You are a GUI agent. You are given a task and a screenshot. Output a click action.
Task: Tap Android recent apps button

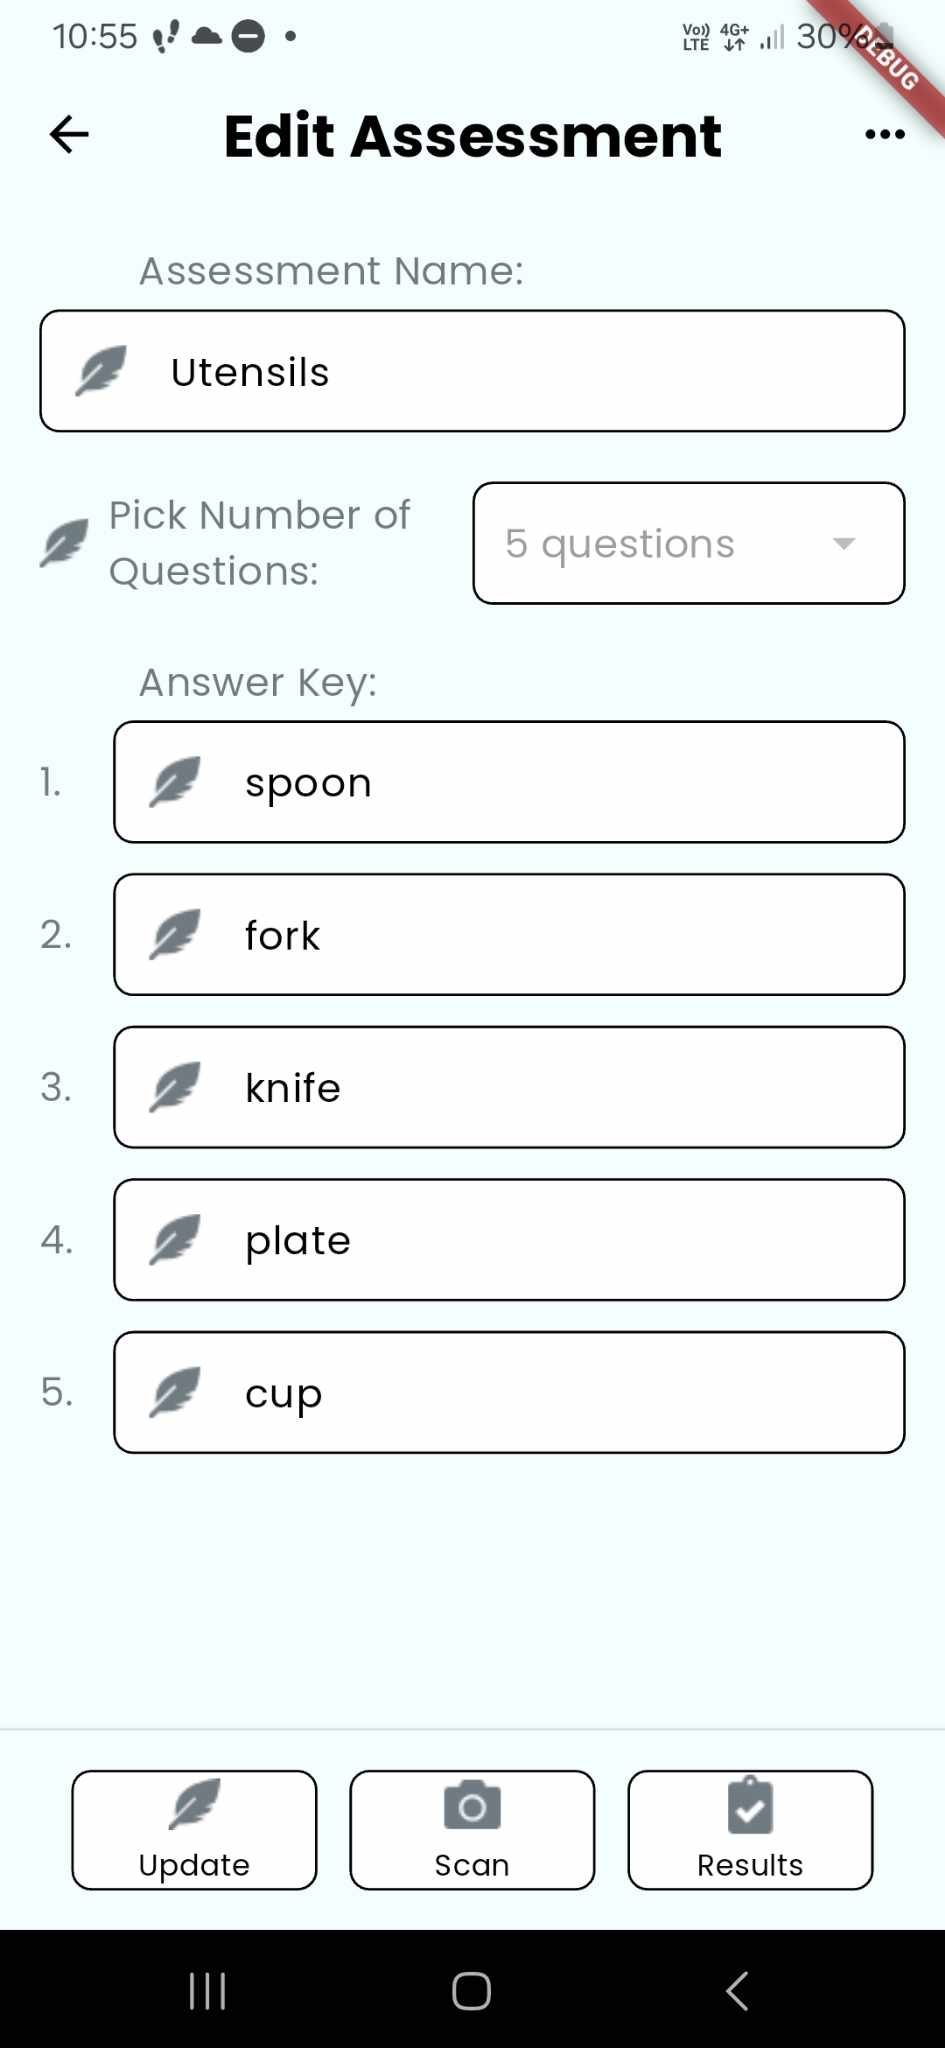tap(207, 1990)
